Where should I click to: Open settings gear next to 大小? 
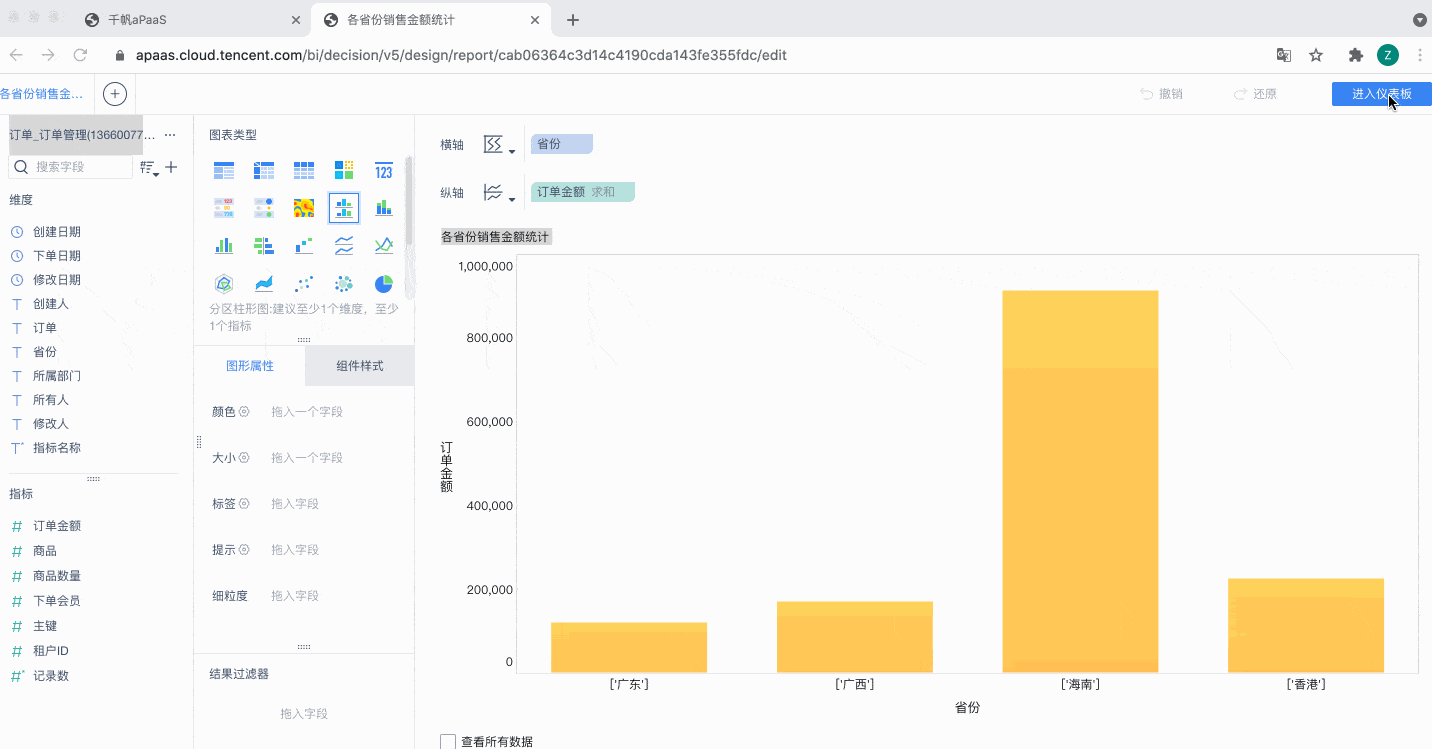[x=244, y=457]
